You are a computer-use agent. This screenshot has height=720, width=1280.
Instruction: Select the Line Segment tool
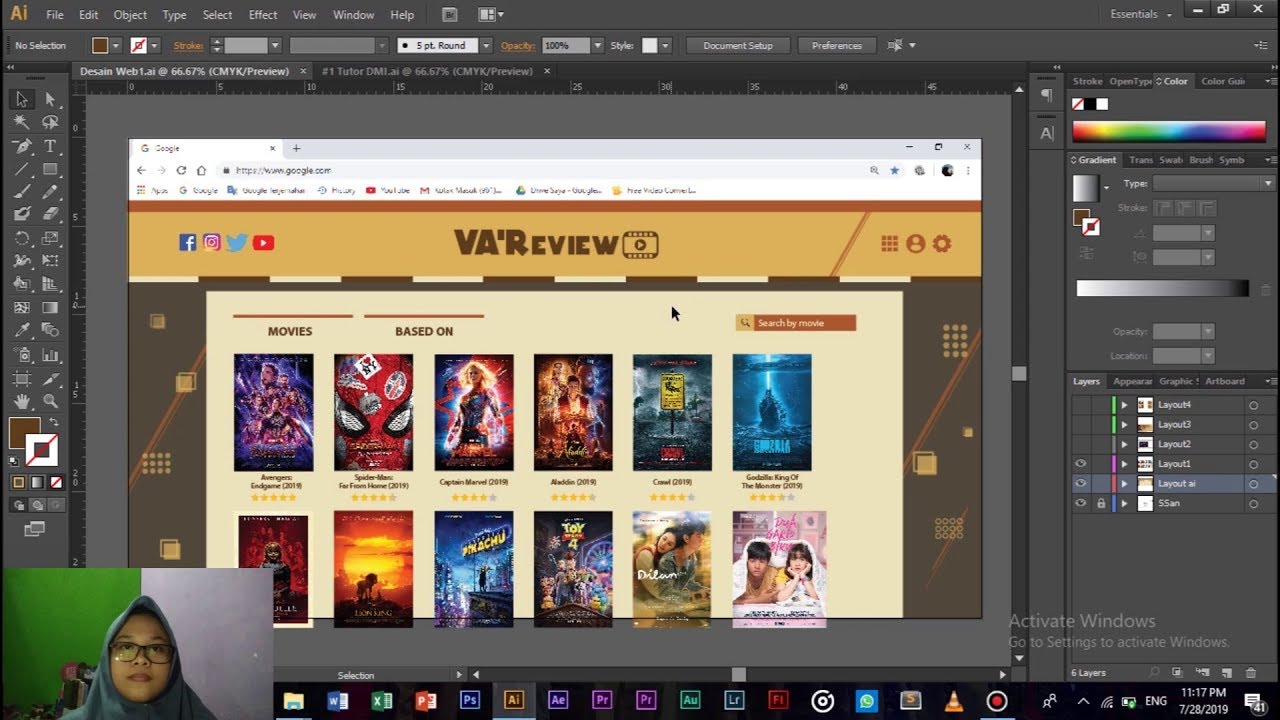click(21, 169)
